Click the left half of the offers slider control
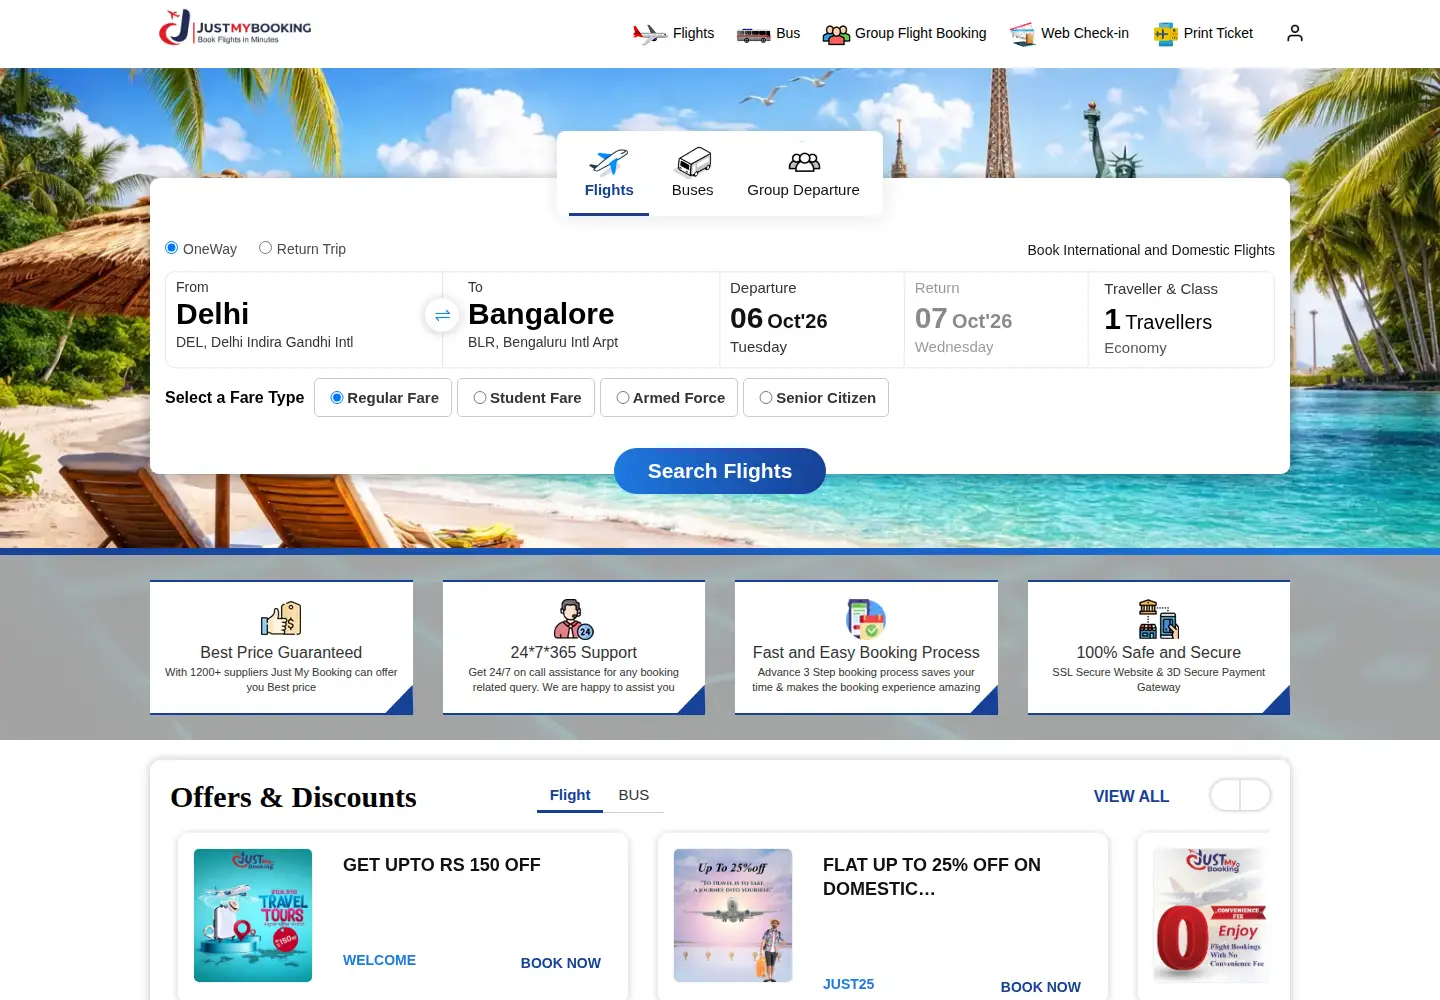 tap(1225, 795)
